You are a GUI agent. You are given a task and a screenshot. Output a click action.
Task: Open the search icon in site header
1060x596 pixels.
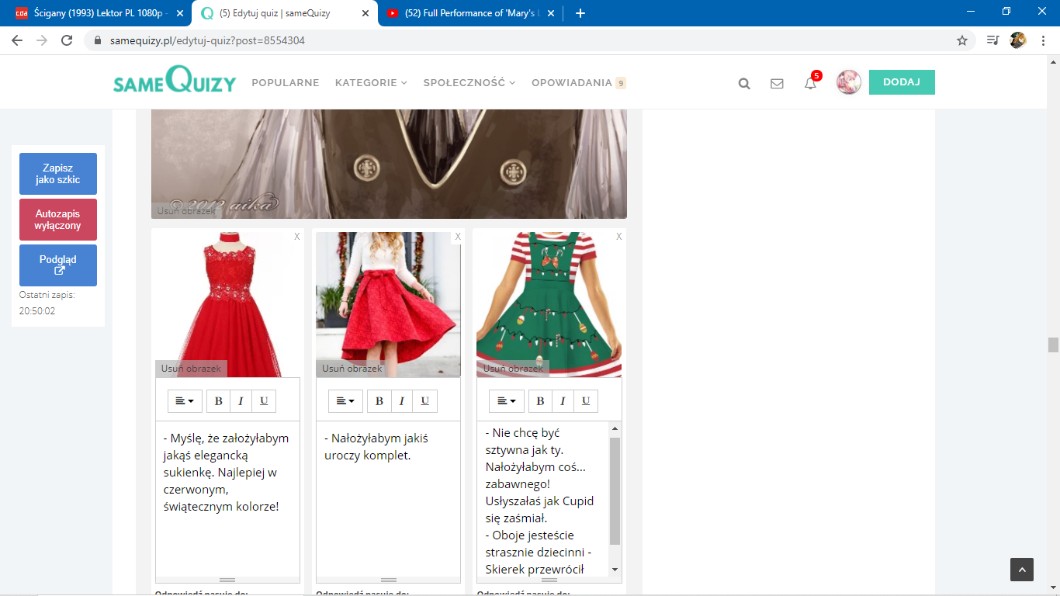pyautogui.click(x=744, y=84)
